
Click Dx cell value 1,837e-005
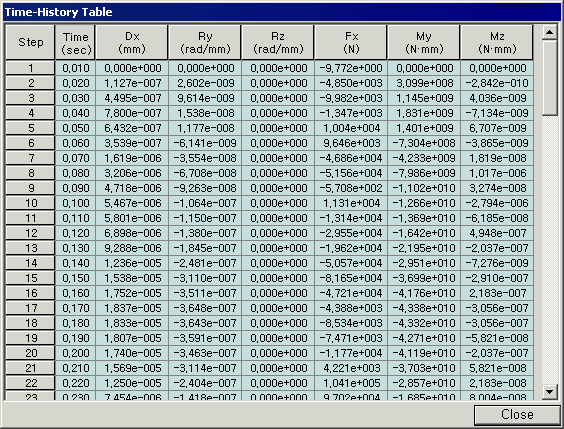[x=132, y=308]
